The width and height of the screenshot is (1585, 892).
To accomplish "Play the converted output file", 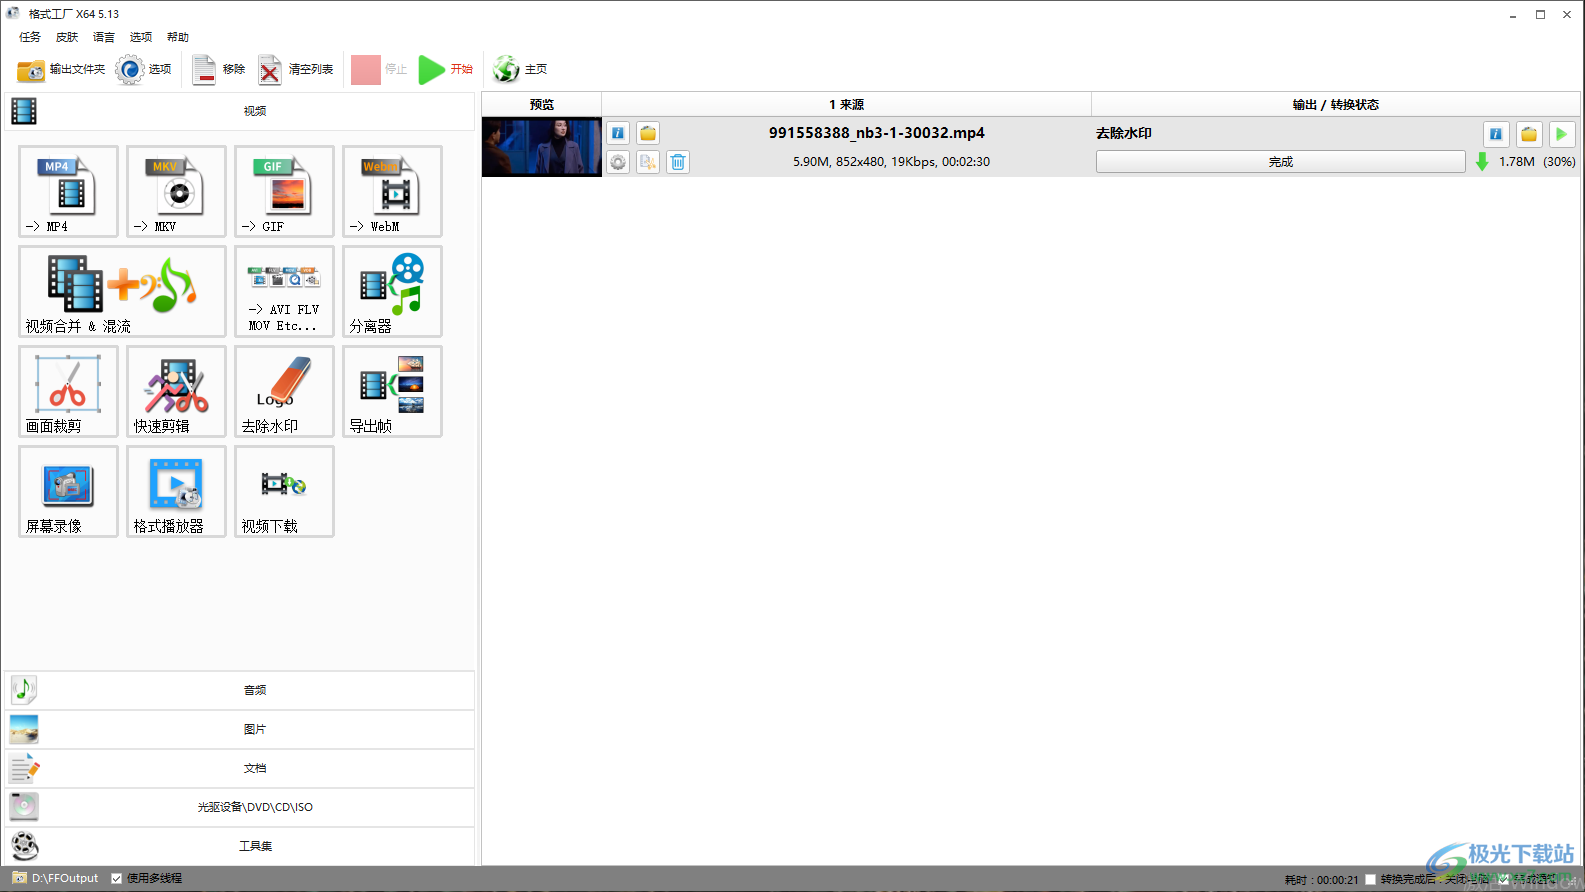I will pos(1562,134).
